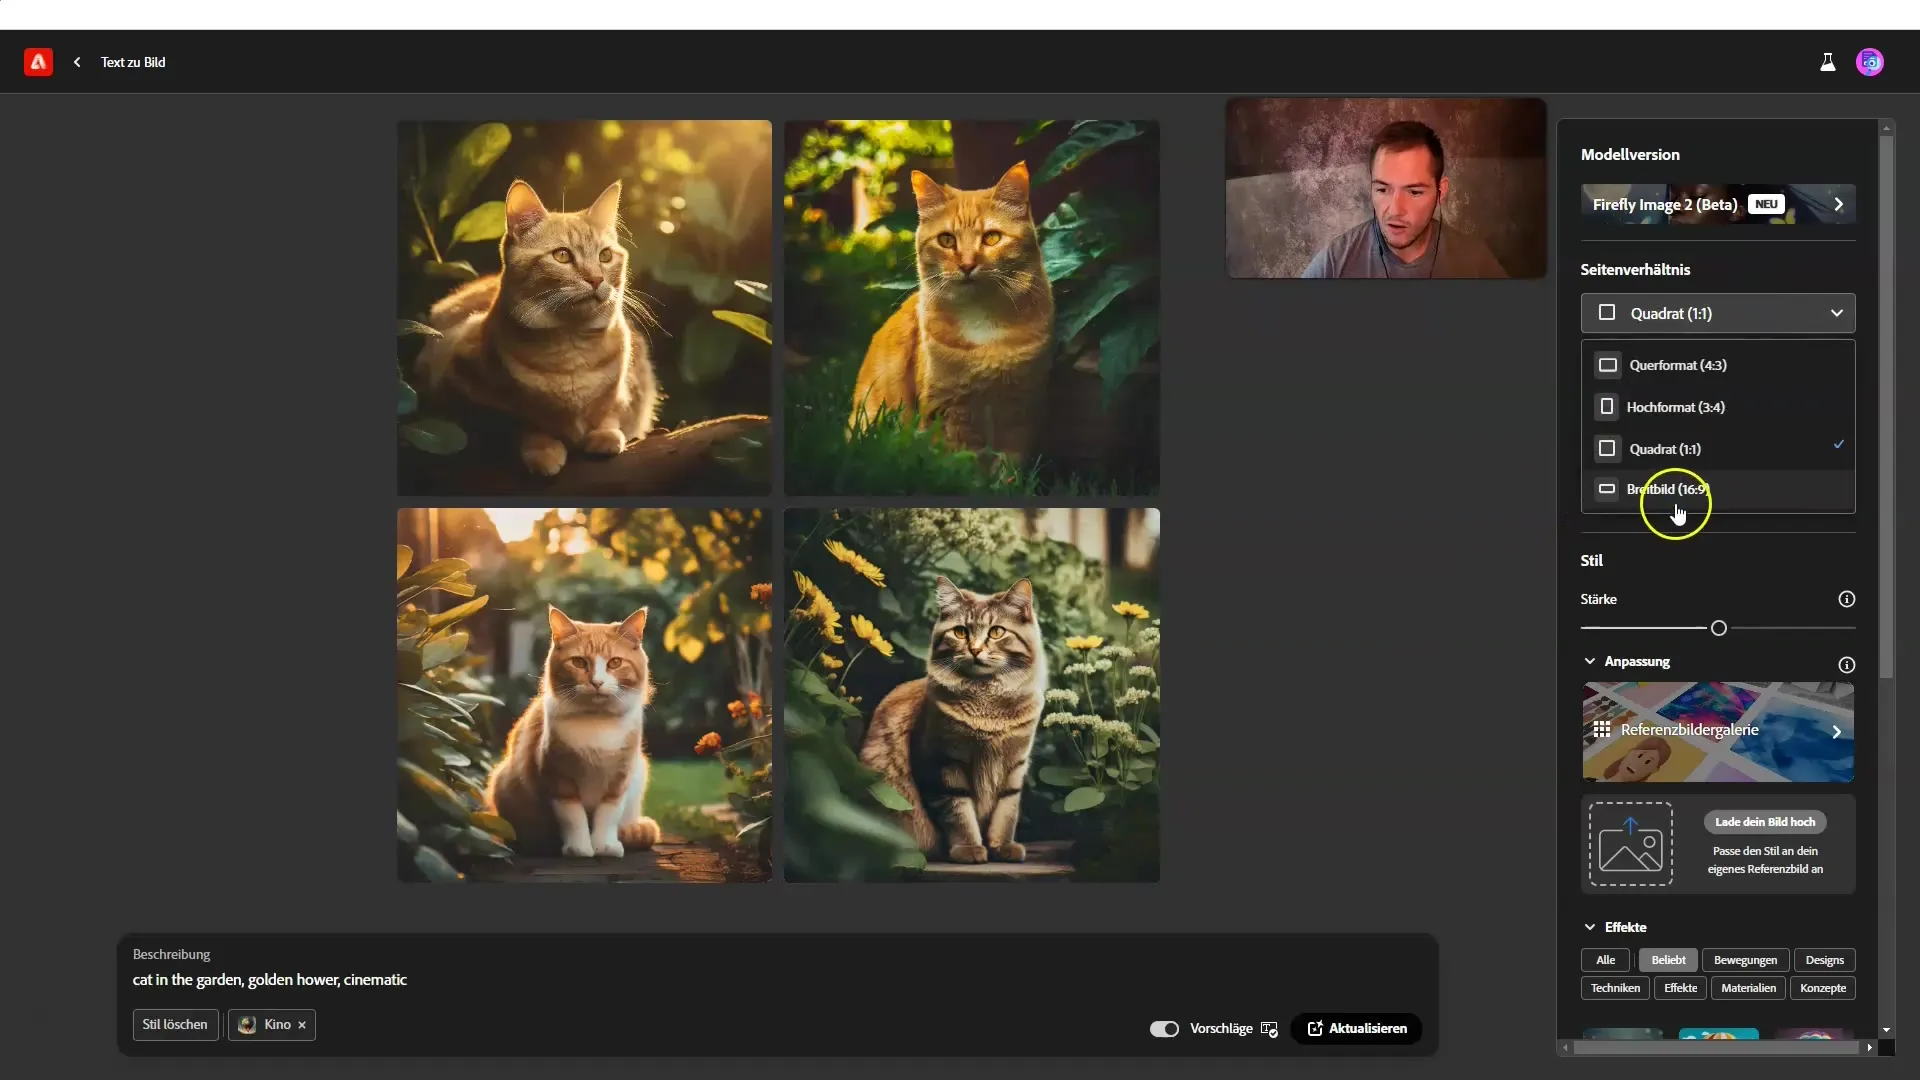Toggle the Vorschläge switch on/off

1164,1029
